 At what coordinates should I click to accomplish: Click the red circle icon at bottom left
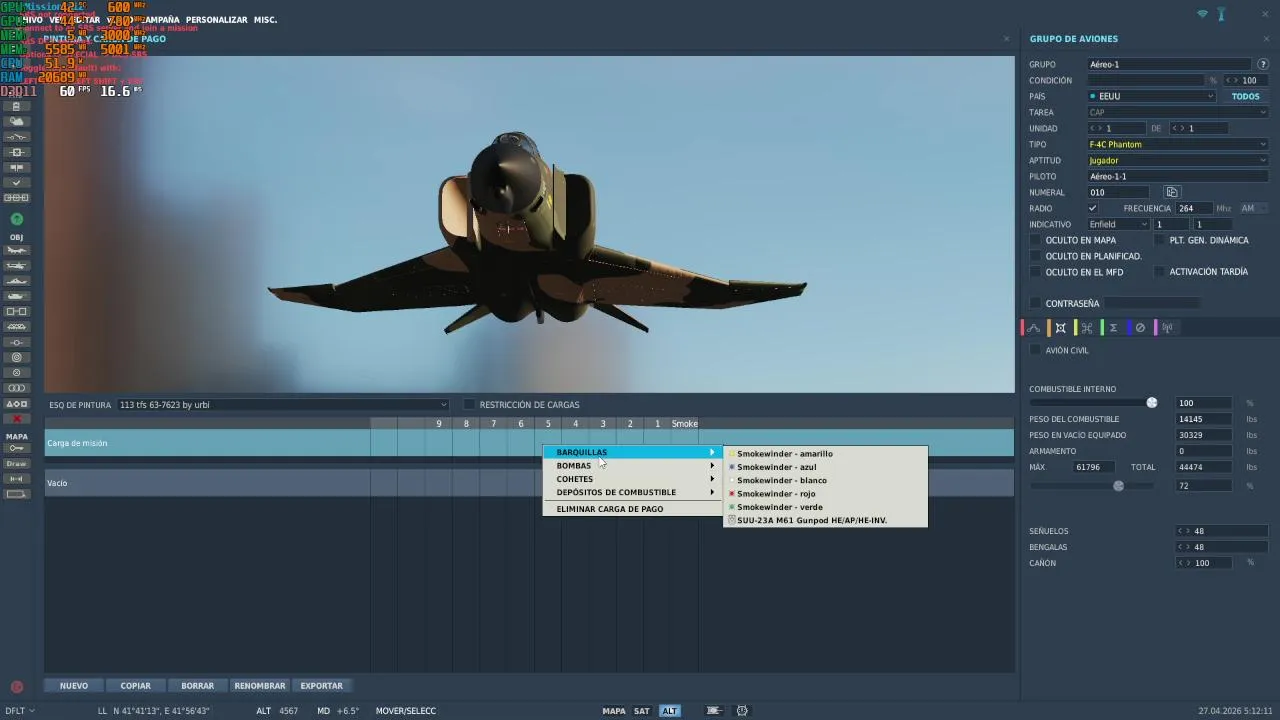pos(16,687)
